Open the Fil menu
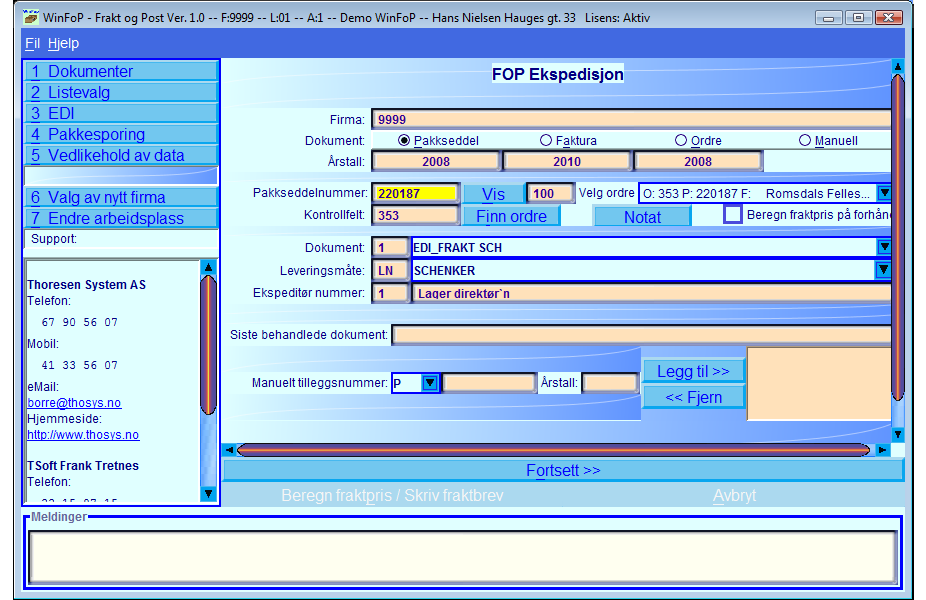Image resolution: width=926 pixels, height=600 pixels. [33, 43]
